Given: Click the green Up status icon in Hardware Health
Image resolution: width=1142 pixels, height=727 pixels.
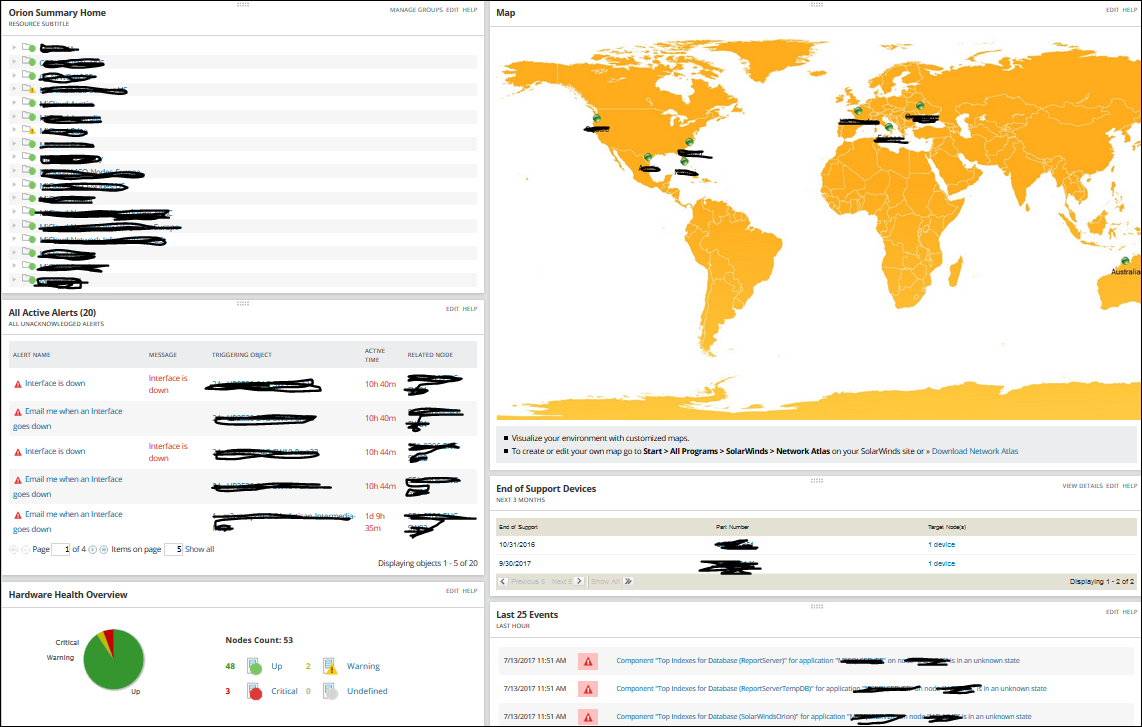Looking at the screenshot, I should click(254, 667).
